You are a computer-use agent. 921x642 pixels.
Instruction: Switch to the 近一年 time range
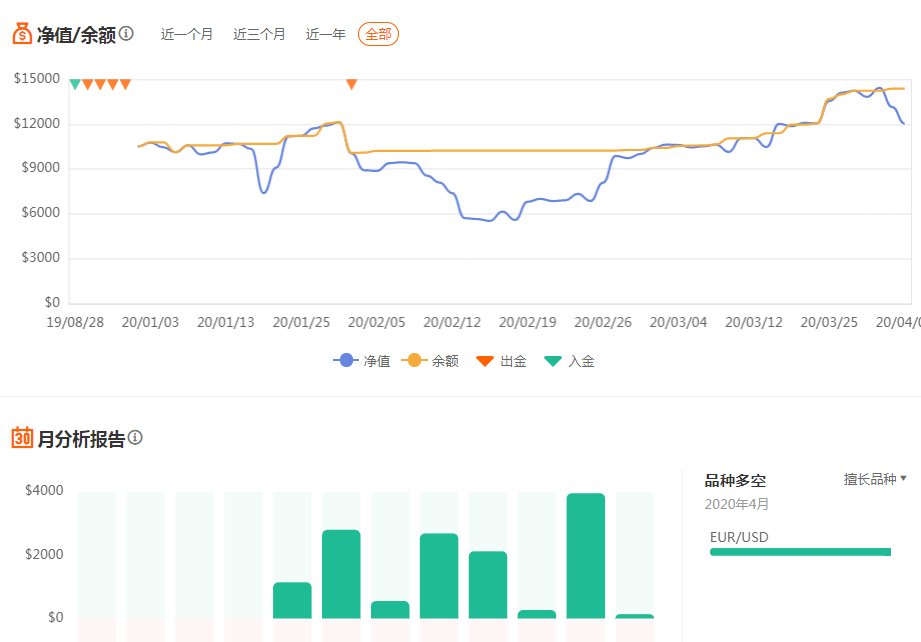(x=325, y=34)
